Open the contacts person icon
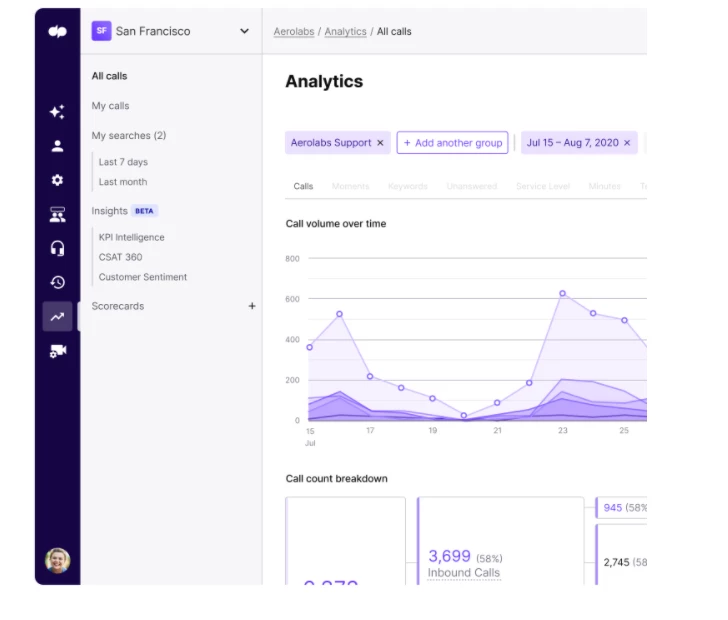This screenshot has height=620, width=728. [x=58, y=146]
